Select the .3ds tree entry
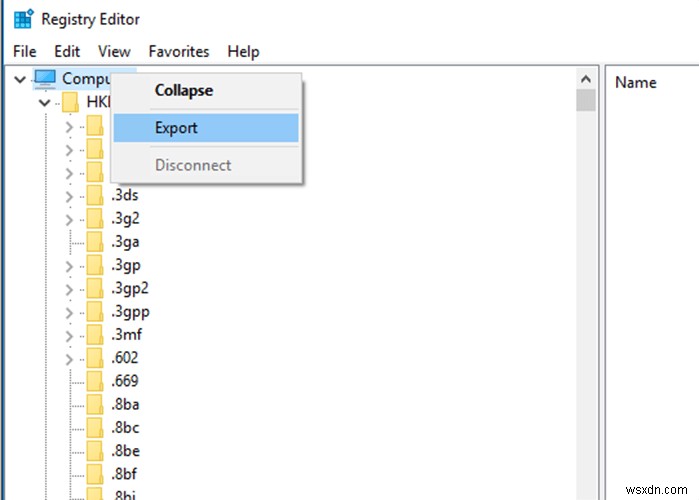The height and width of the screenshot is (500, 699). pyautogui.click(x=125, y=195)
